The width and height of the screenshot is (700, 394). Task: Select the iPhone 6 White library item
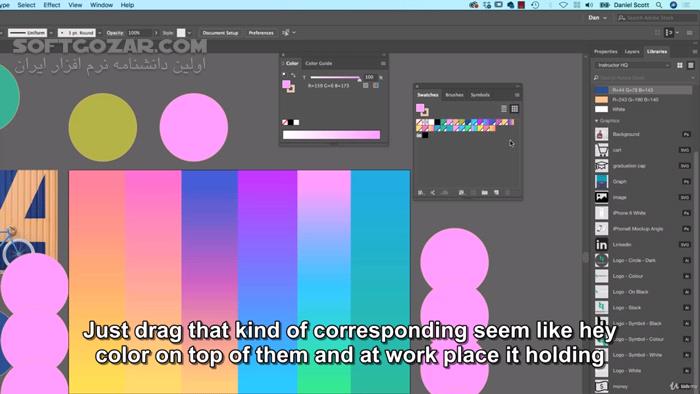coord(643,213)
